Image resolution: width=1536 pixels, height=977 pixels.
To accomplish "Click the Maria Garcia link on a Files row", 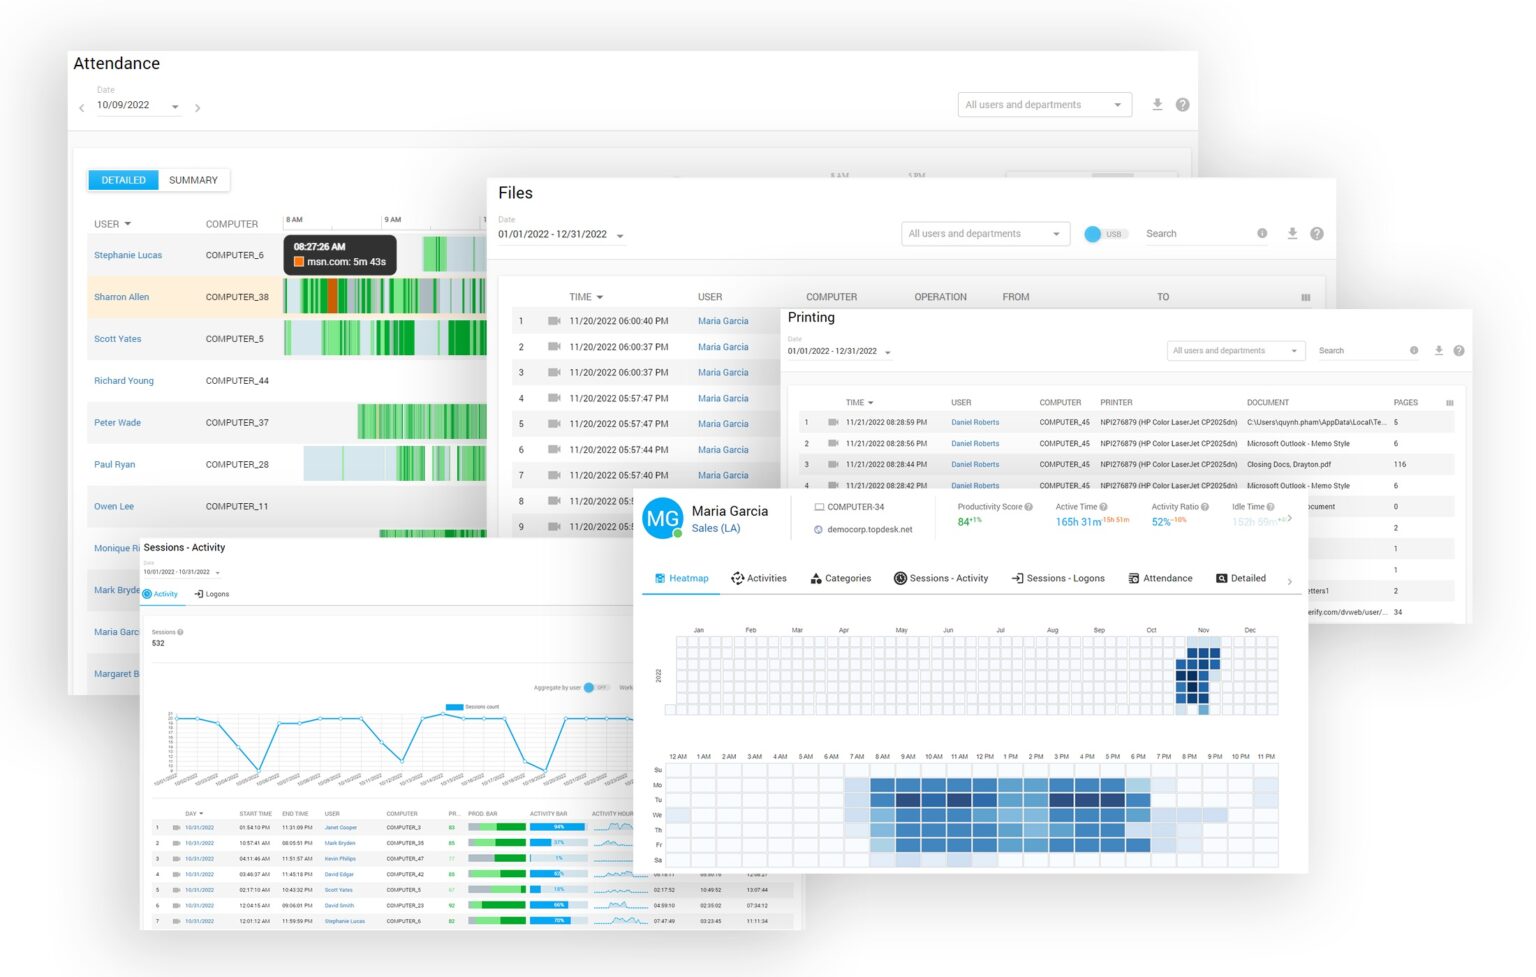I will click(723, 320).
